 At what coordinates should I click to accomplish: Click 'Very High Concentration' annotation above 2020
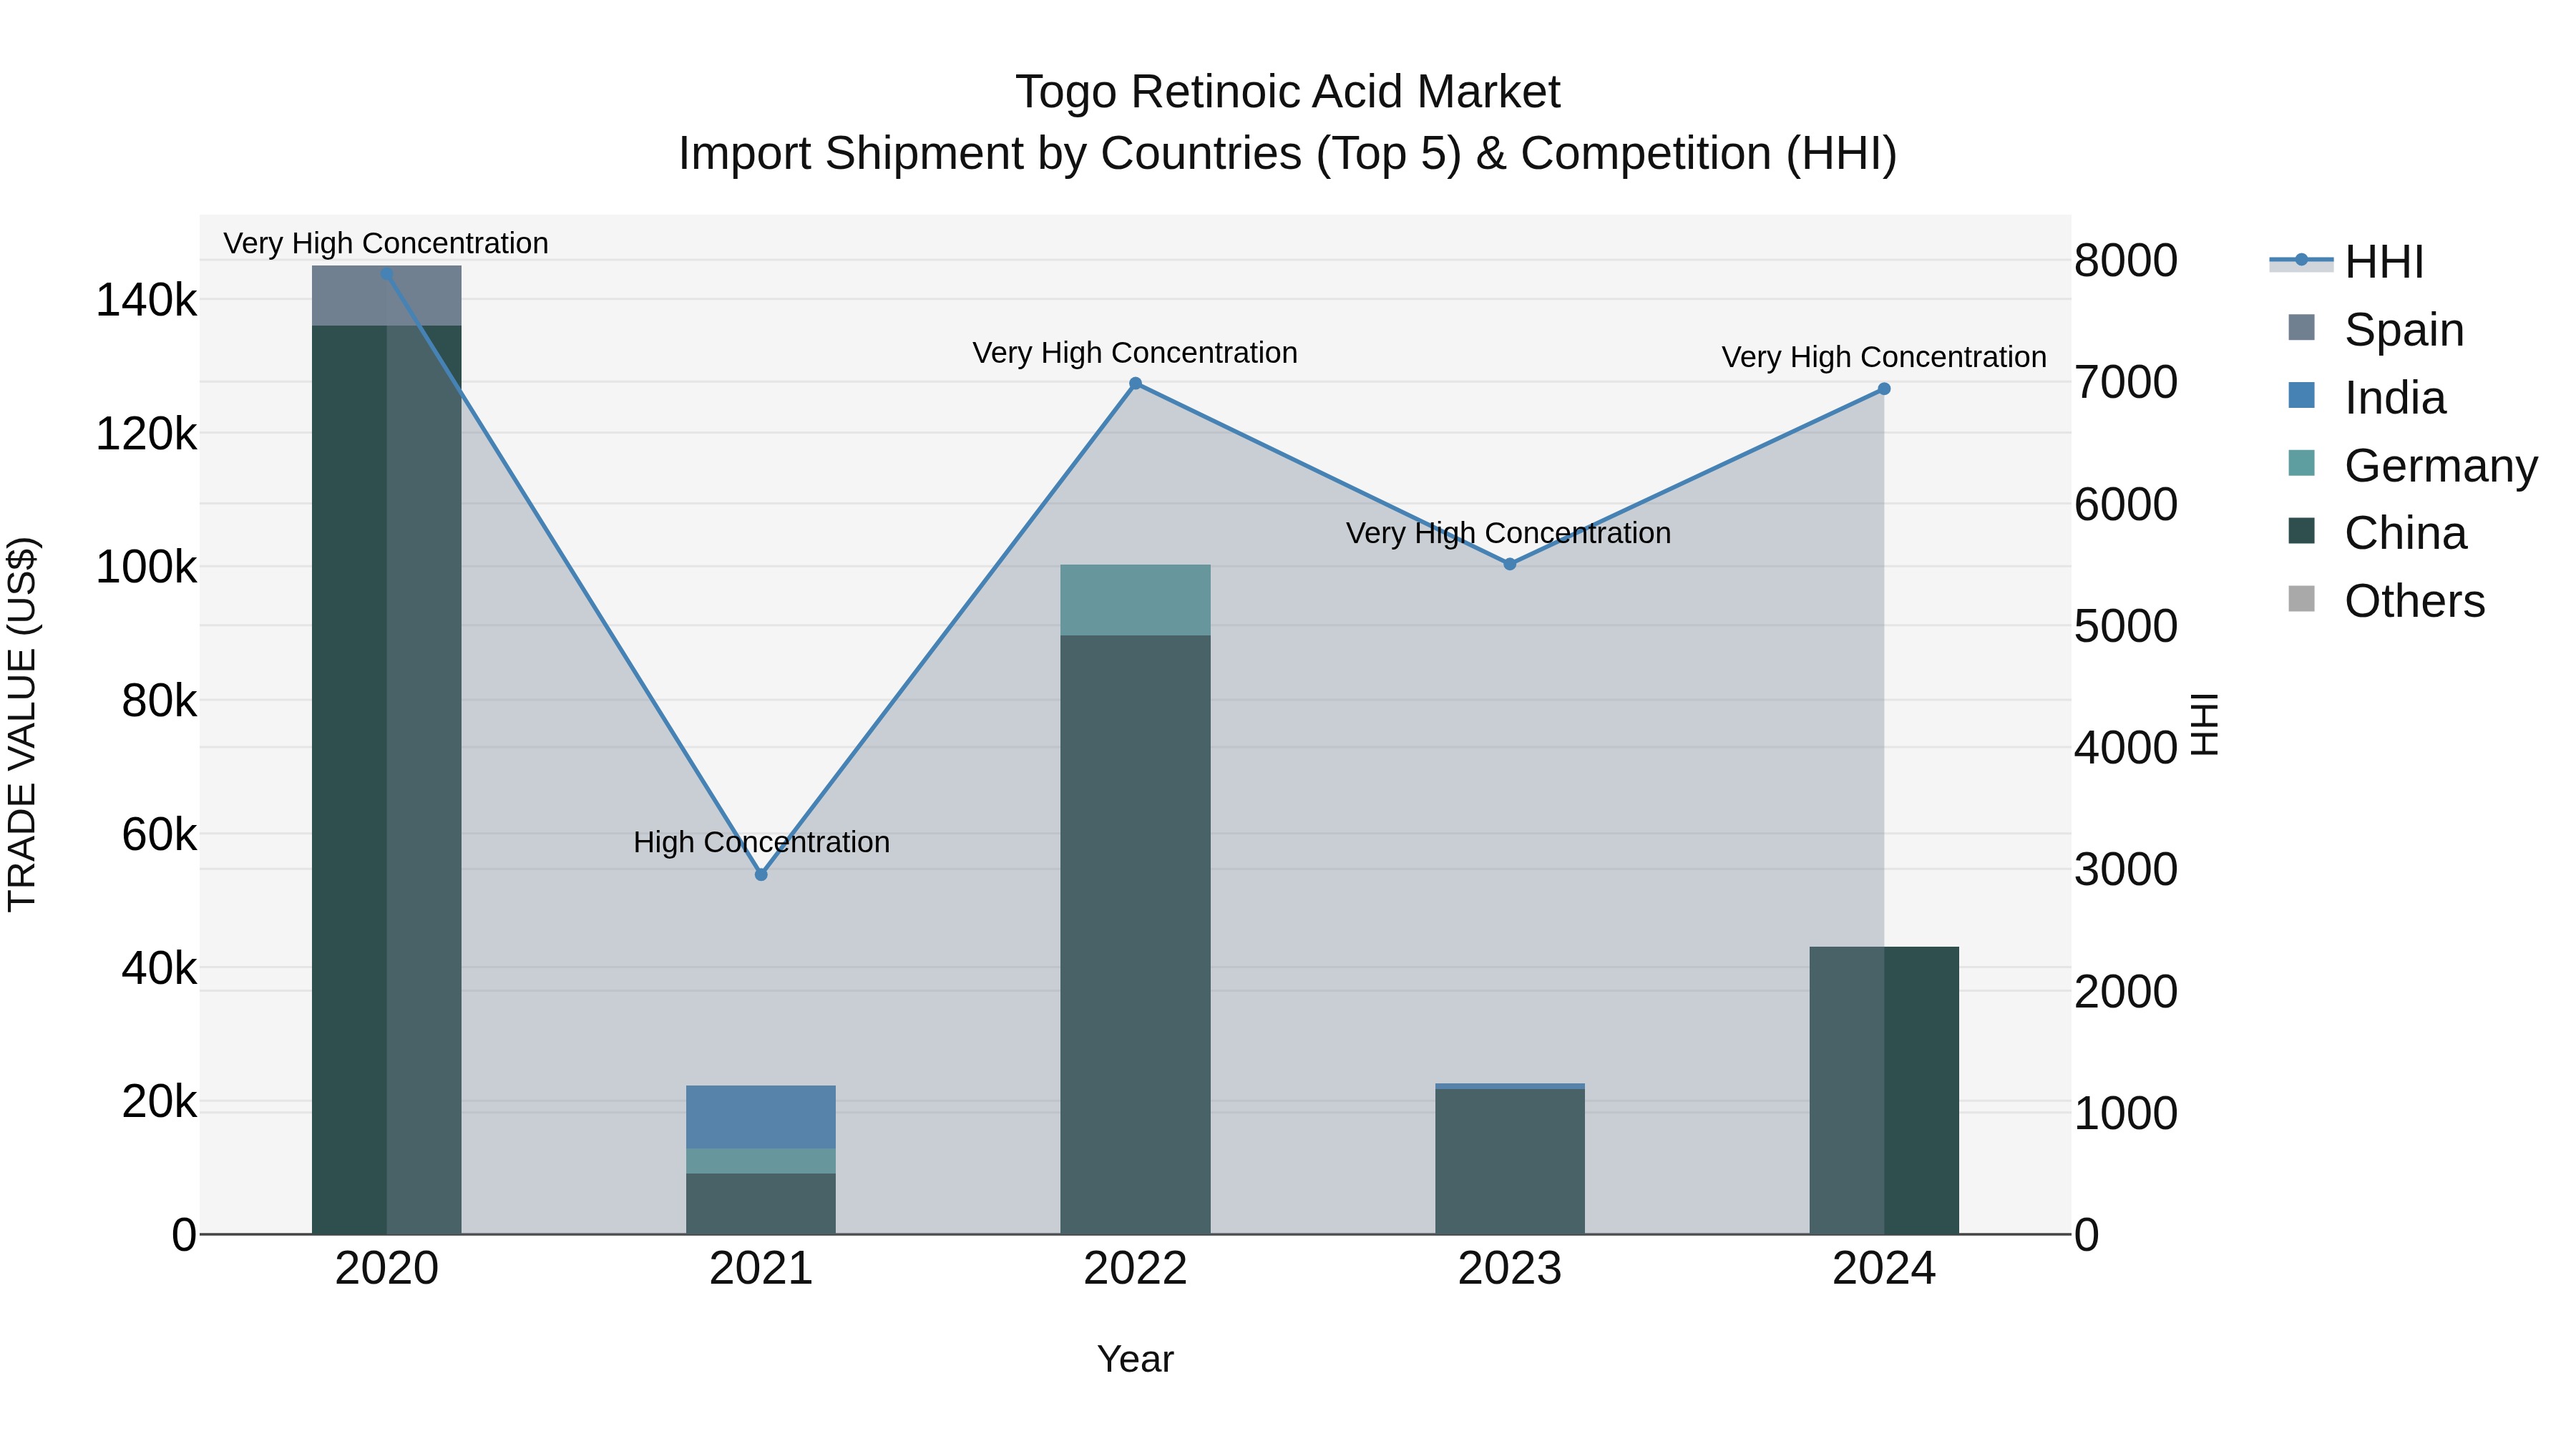click(386, 244)
